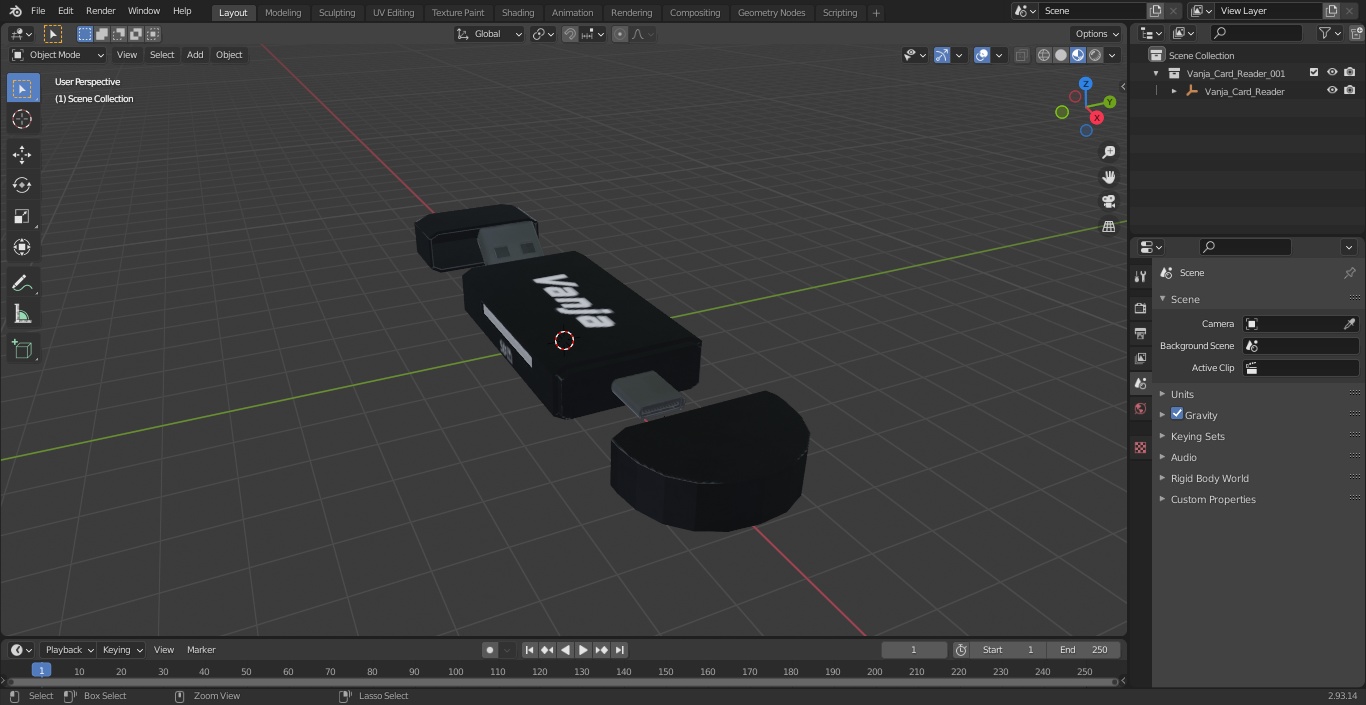Open the Global transform orientation dropdown
Screen dimensions: 1366x705
pyautogui.click(x=489, y=34)
